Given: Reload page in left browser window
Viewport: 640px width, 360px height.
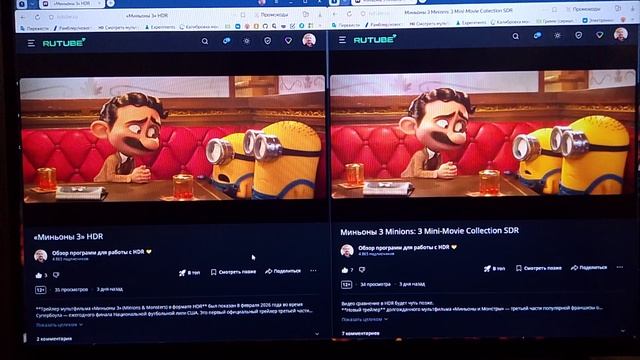Looking at the screenshot, I should click(x=37, y=17).
